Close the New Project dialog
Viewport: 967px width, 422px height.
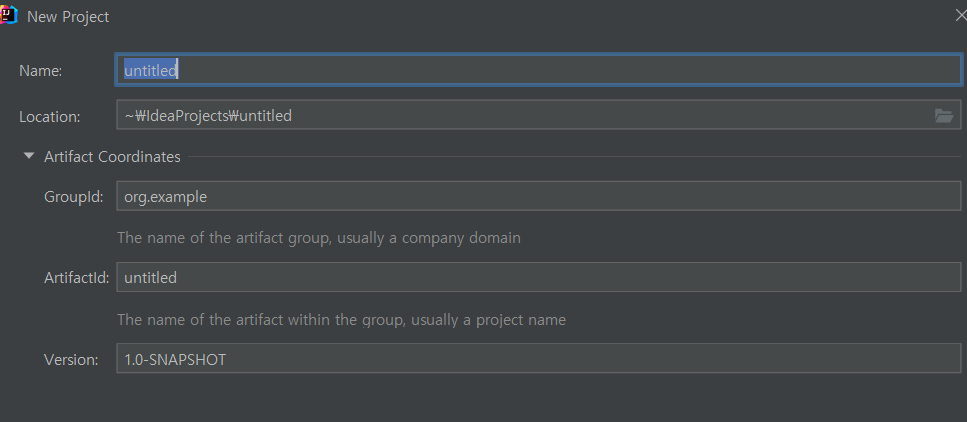[x=961, y=15]
